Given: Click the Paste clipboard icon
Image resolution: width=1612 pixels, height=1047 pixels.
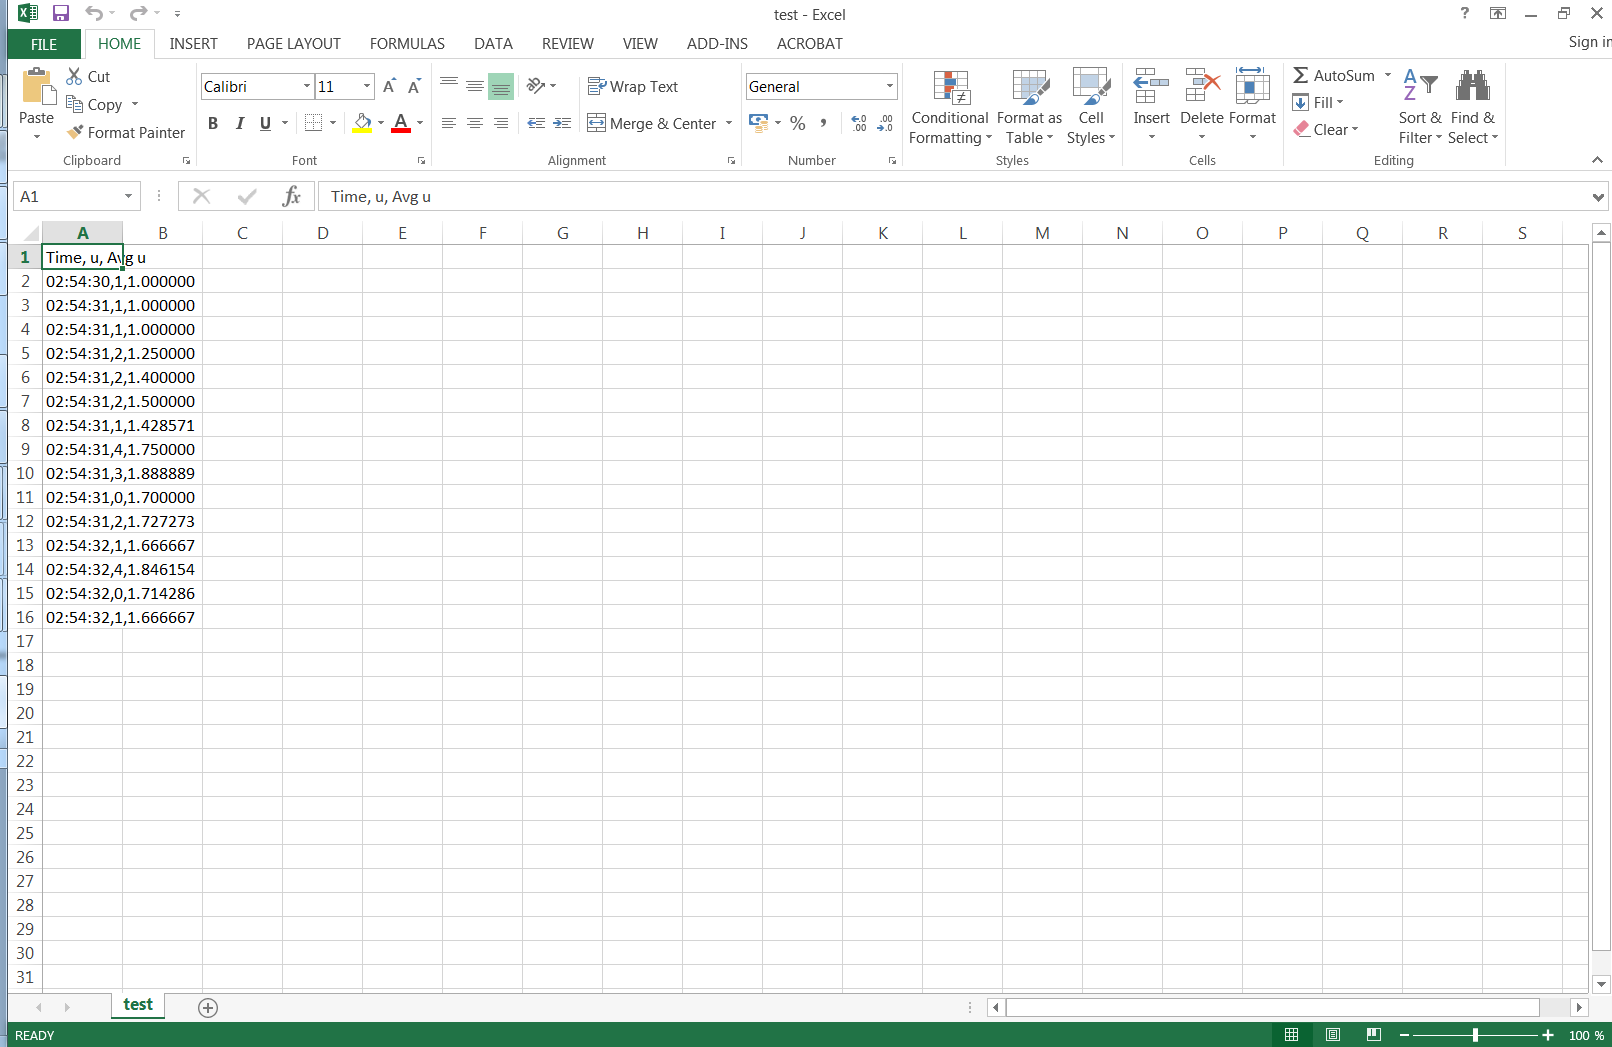Looking at the screenshot, I should coord(37,87).
